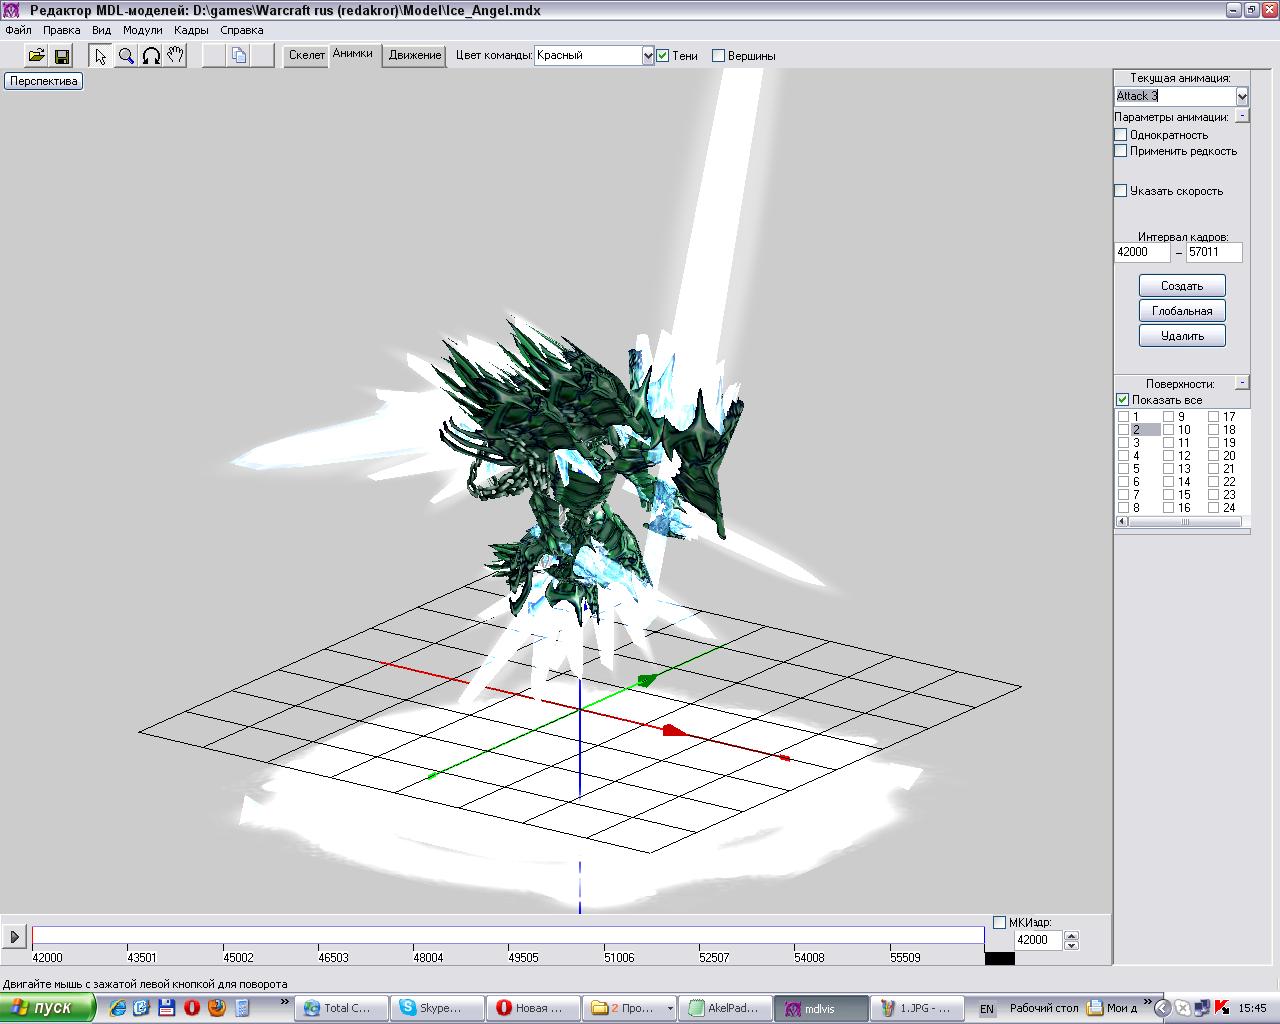Check surface 9 checkbox
This screenshot has height=1024, width=1280.
pos(1168,417)
